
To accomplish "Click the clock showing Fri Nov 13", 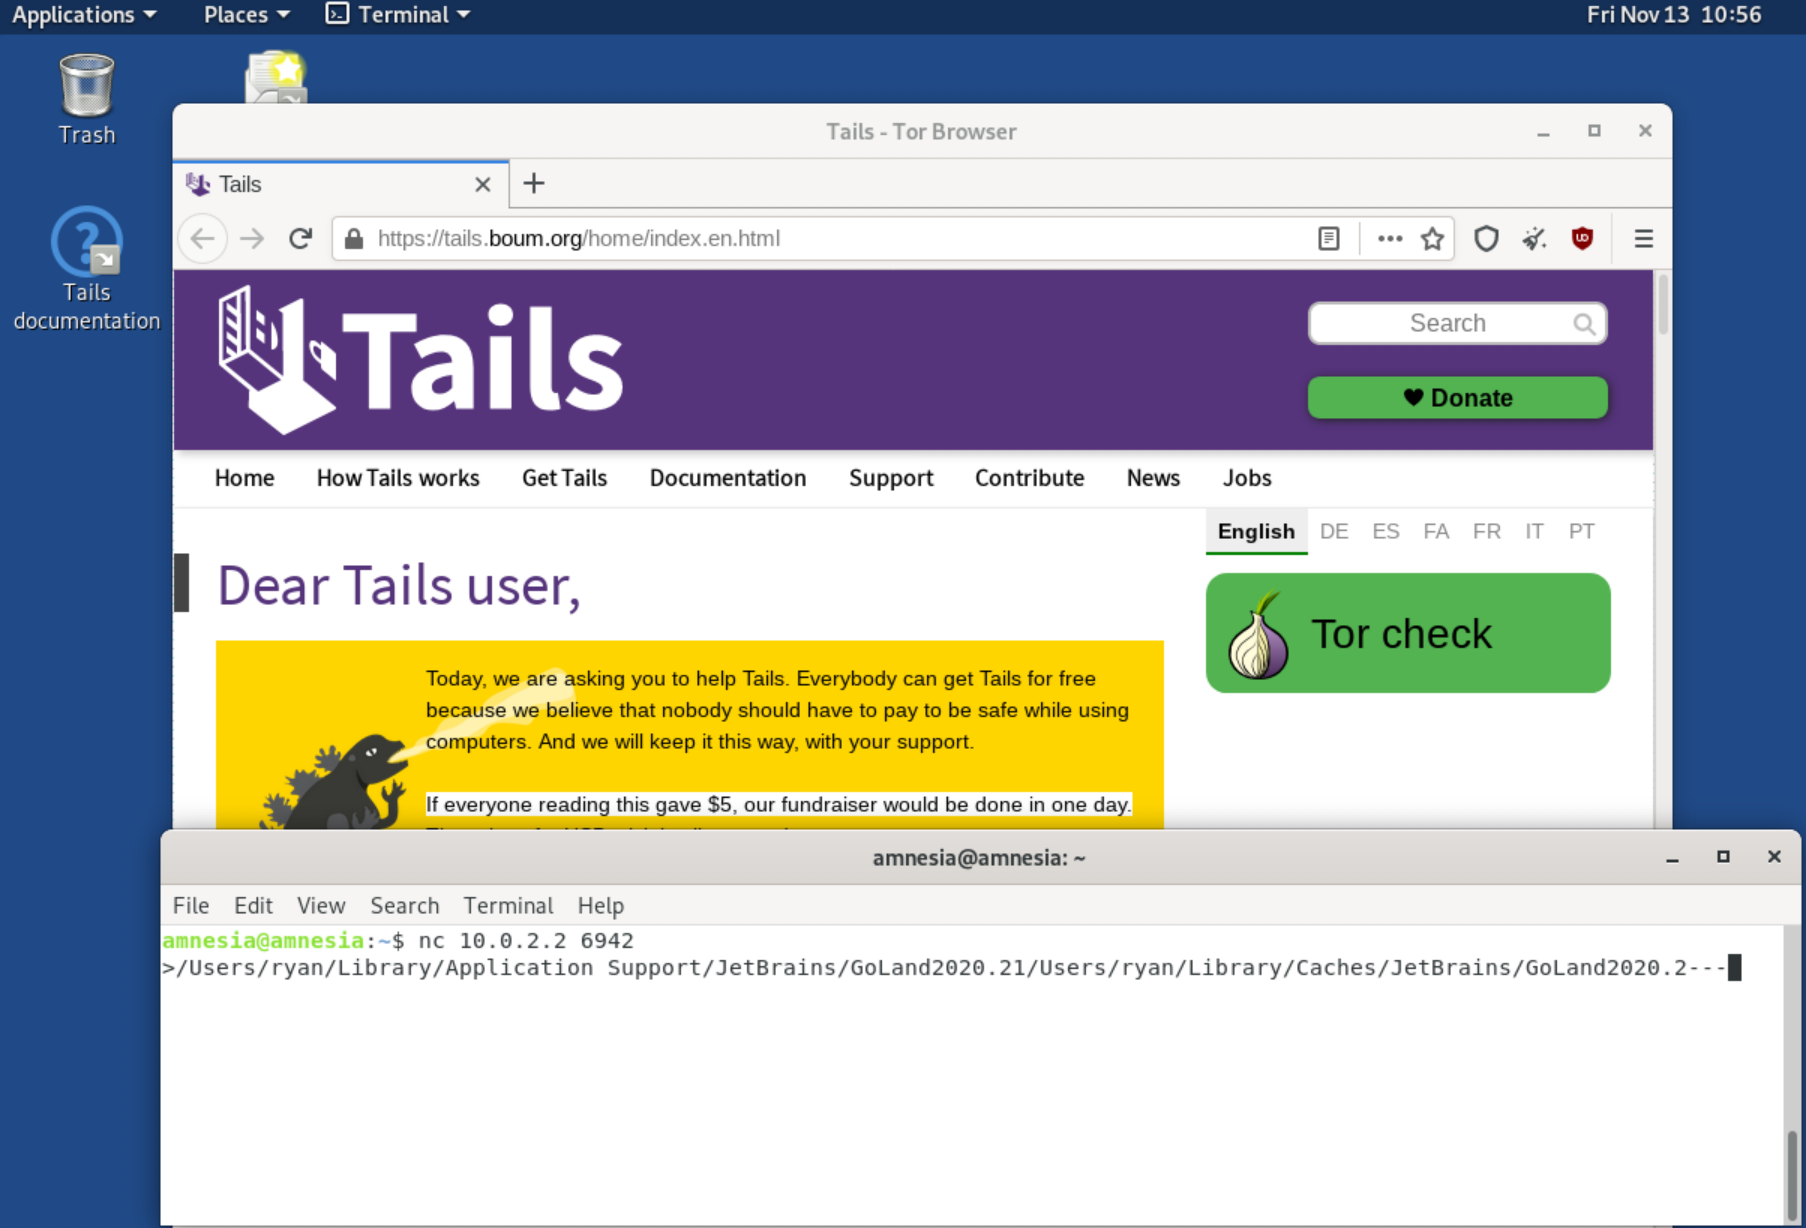I will click(1673, 15).
